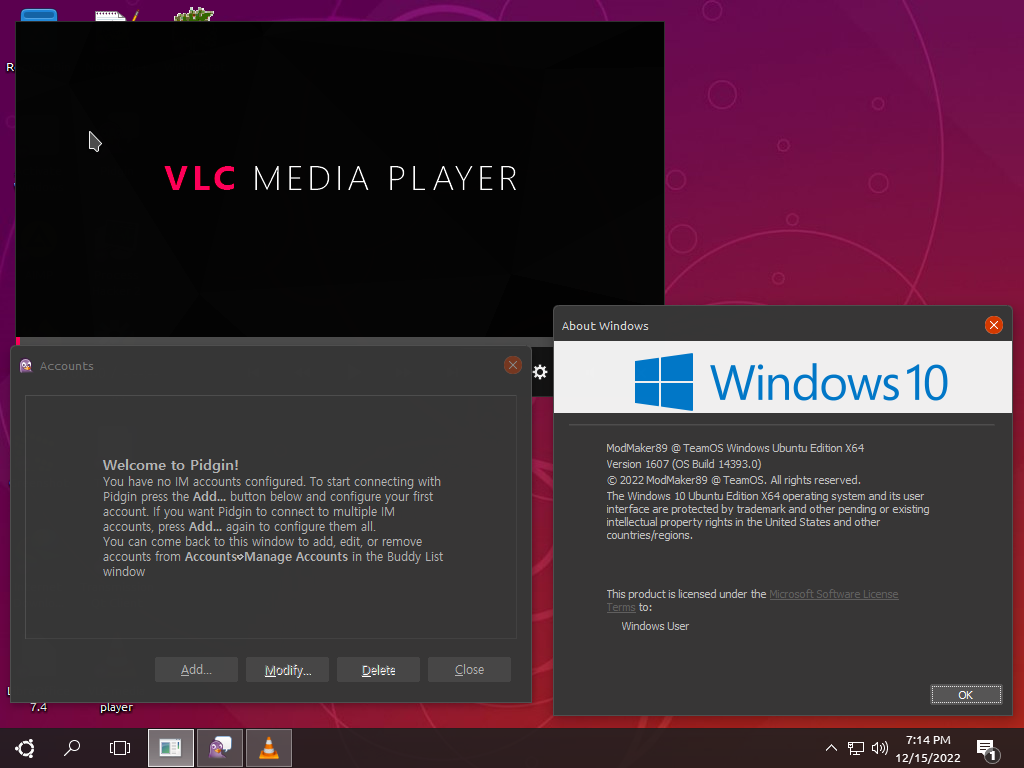The width and height of the screenshot is (1024, 768).
Task: Open network status tray icon
Action: pos(856,748)
